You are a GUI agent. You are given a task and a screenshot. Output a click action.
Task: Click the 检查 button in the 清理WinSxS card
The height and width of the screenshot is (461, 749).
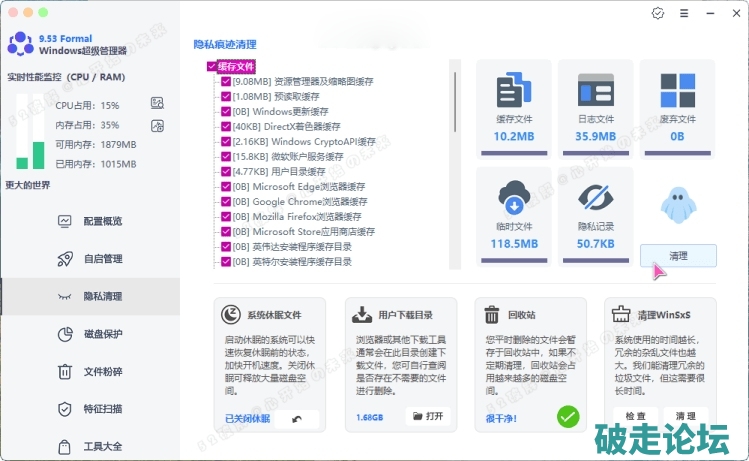[636, 417]
